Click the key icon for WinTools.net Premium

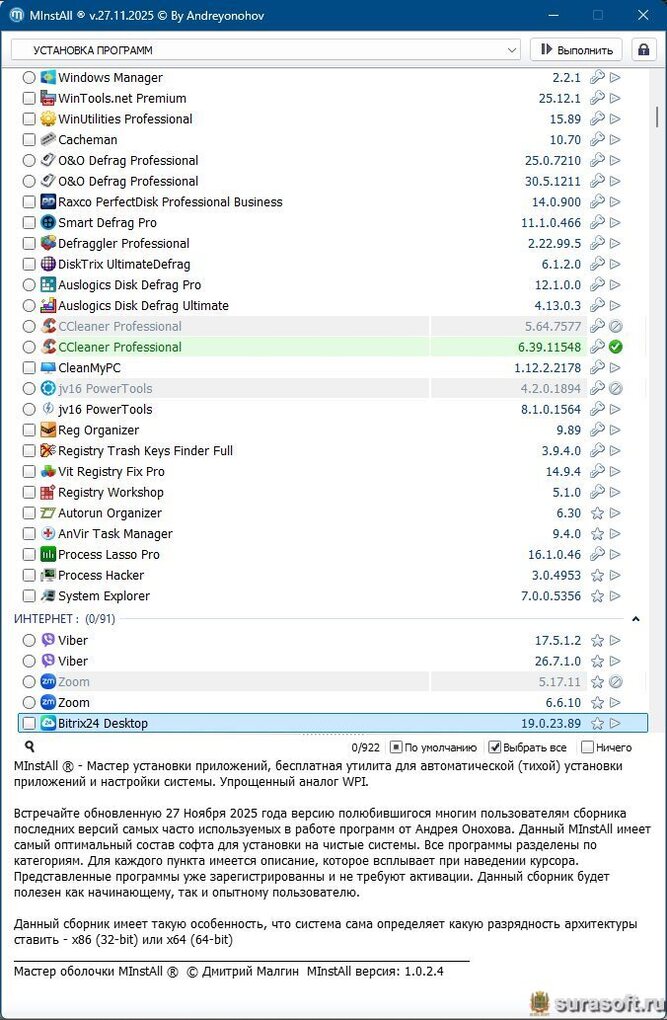point(597,98)
